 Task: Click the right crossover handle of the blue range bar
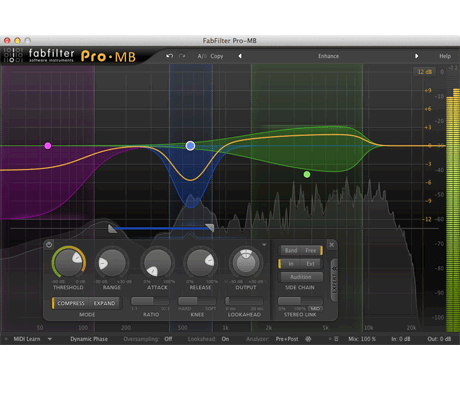210,228
